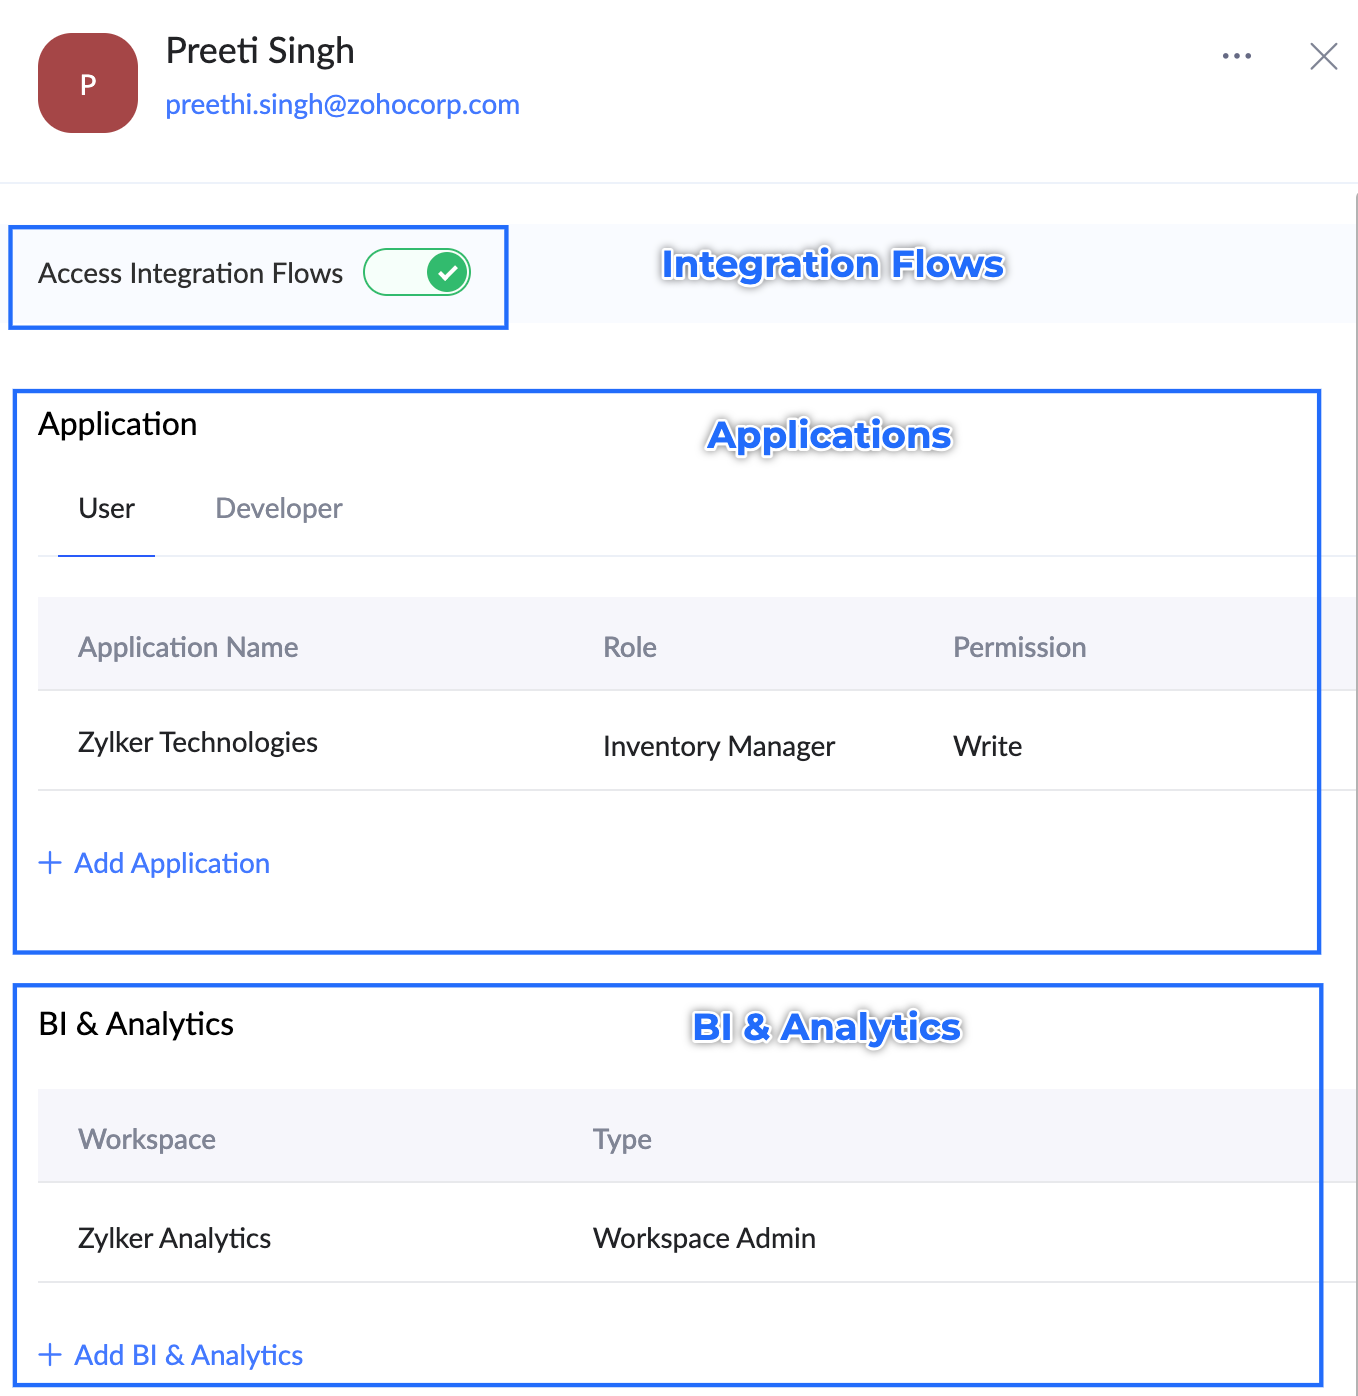Click the Workspace column header
Image resolution: width=1358 pixels, height=1396 pixels.
coord(147,1139)
